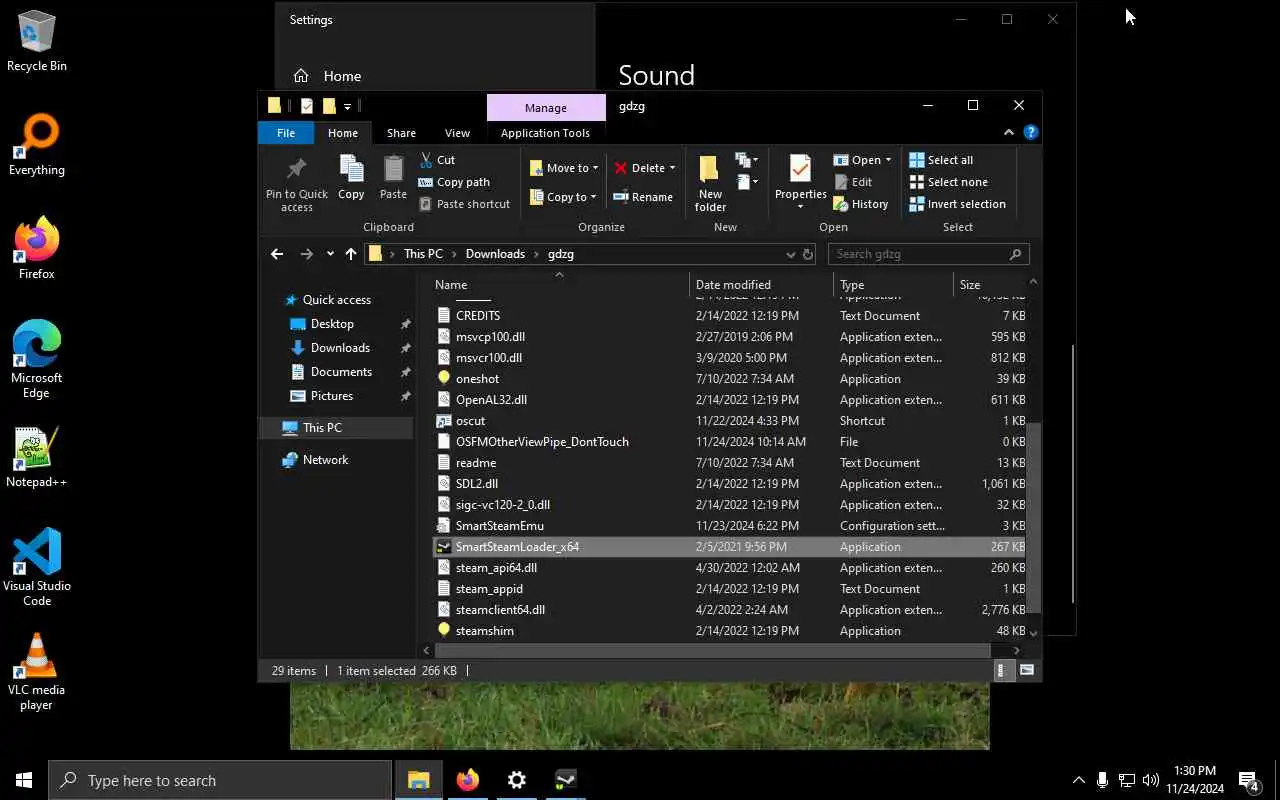Click the Cut scissors icon
1280x800 pixels.
(426, 160)
